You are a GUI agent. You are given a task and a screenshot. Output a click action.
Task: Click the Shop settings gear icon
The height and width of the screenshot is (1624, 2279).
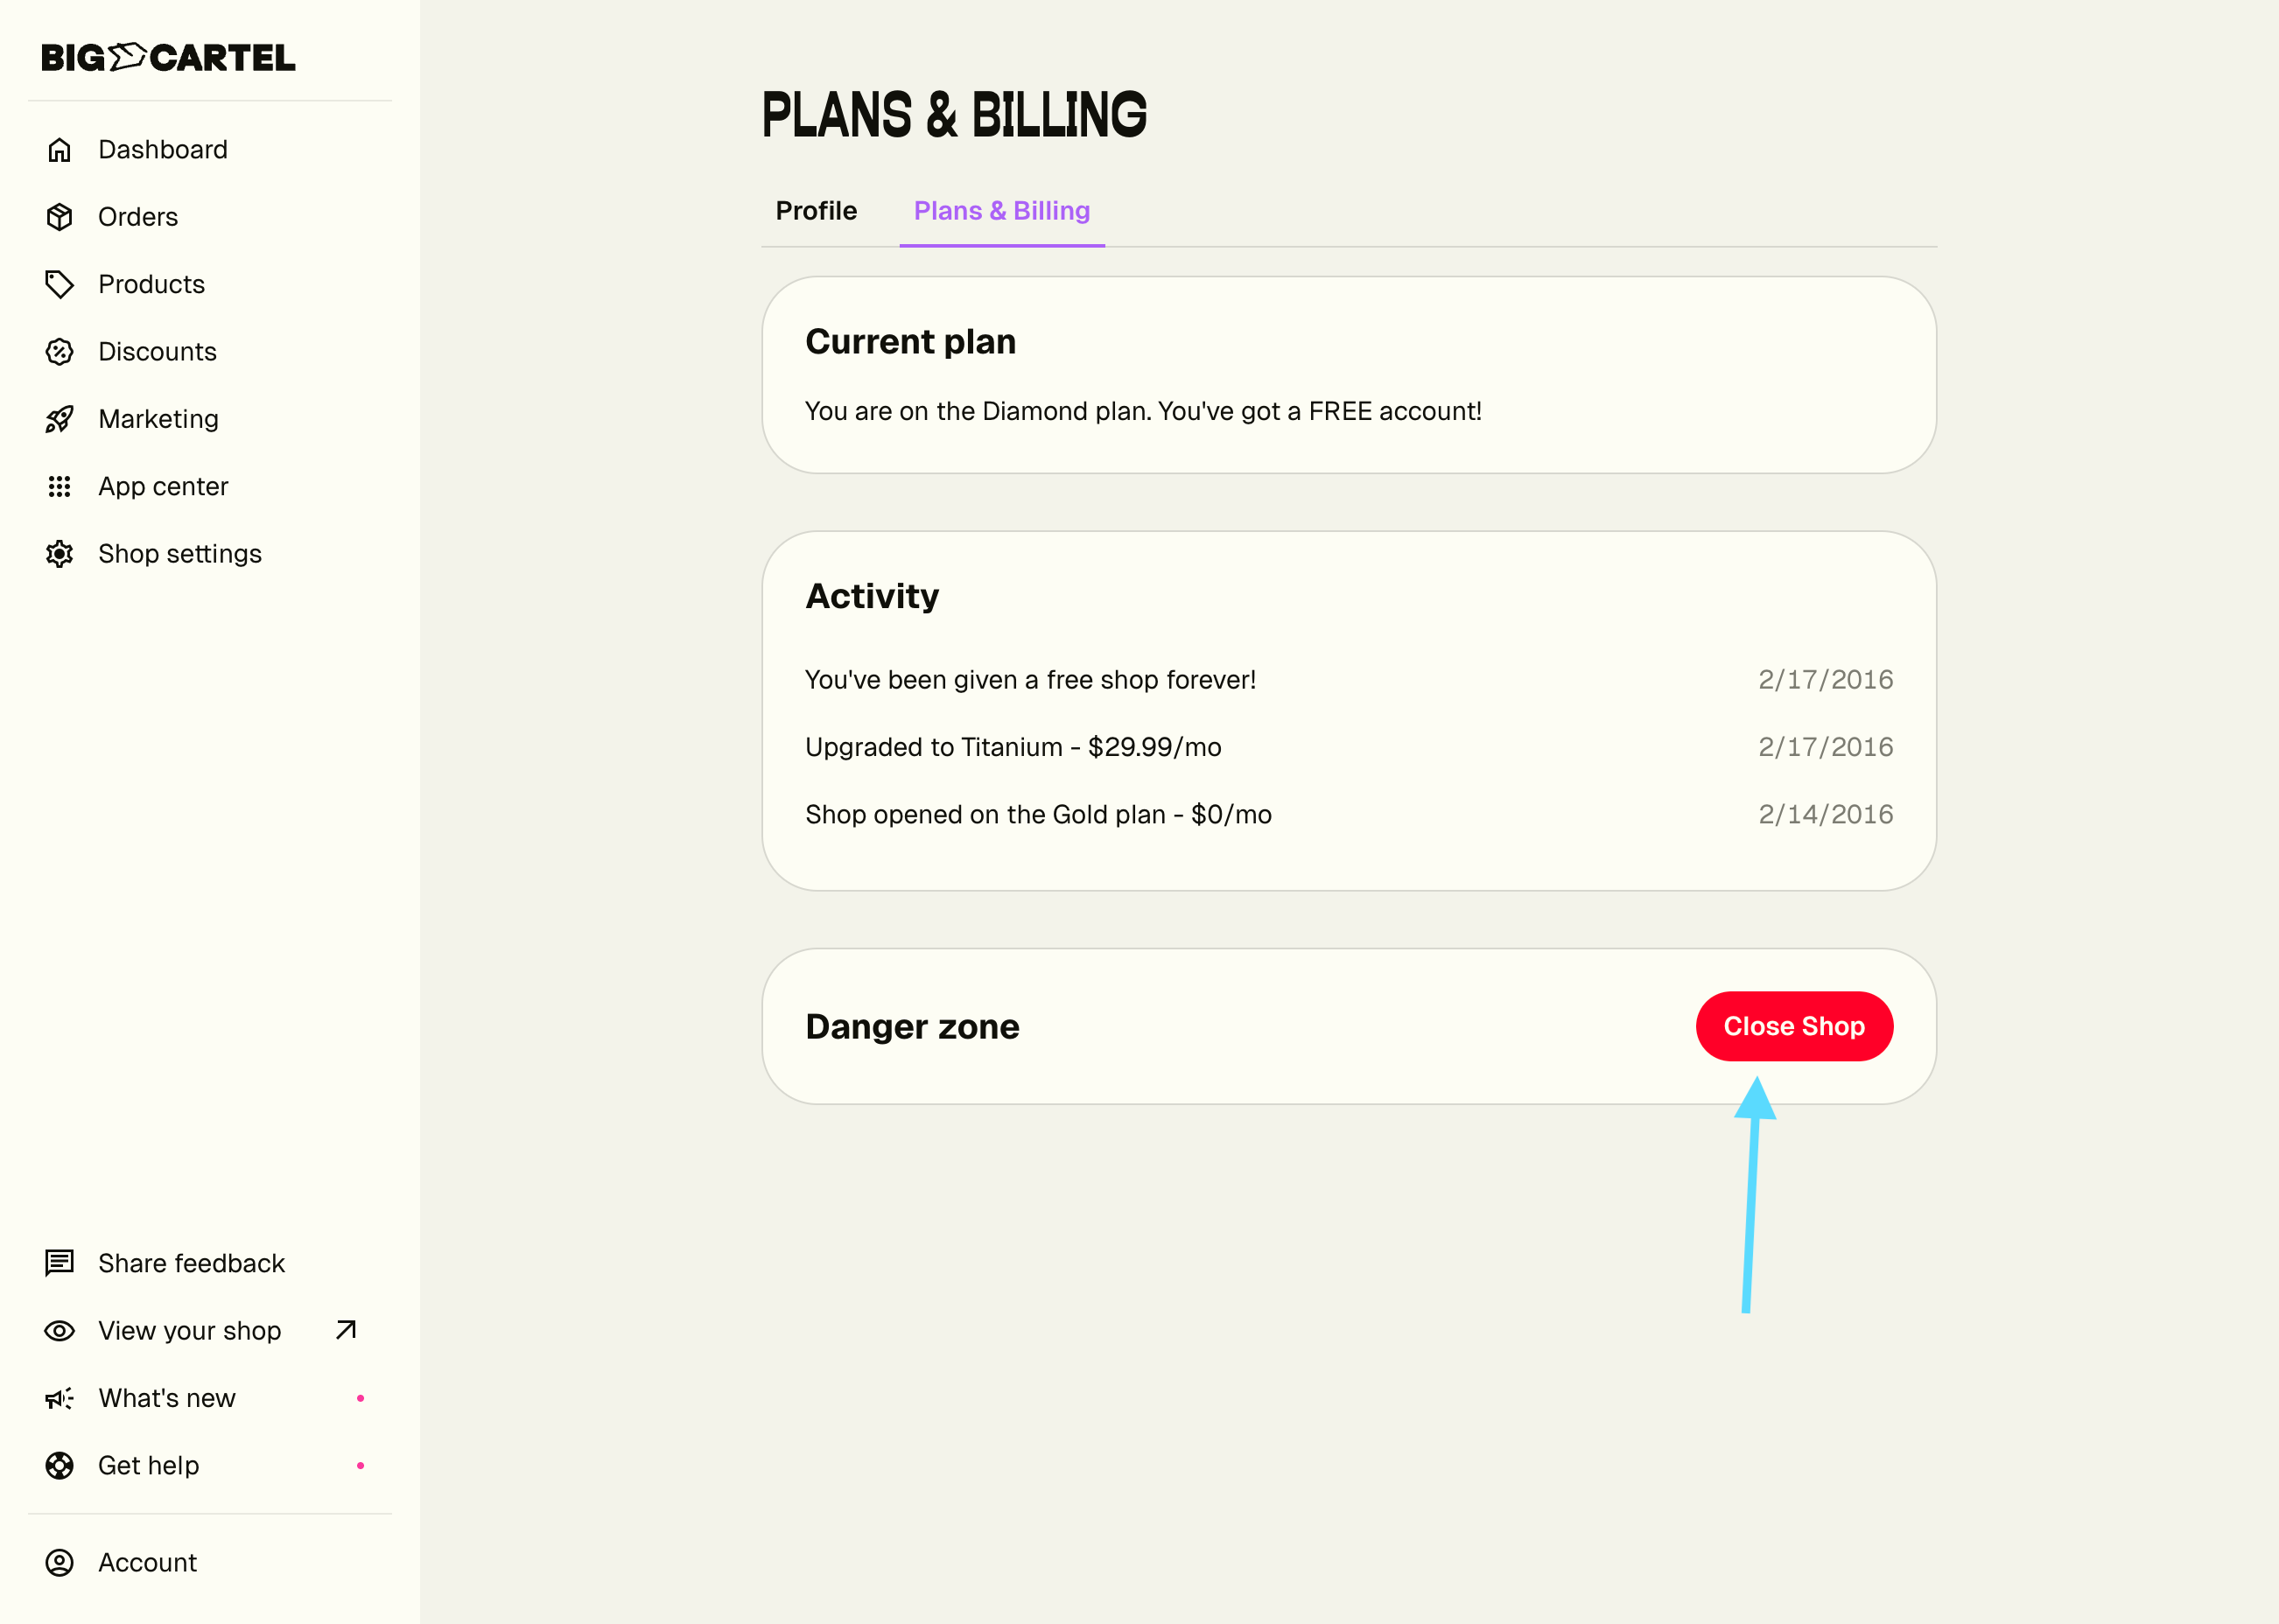pos(60,554)
